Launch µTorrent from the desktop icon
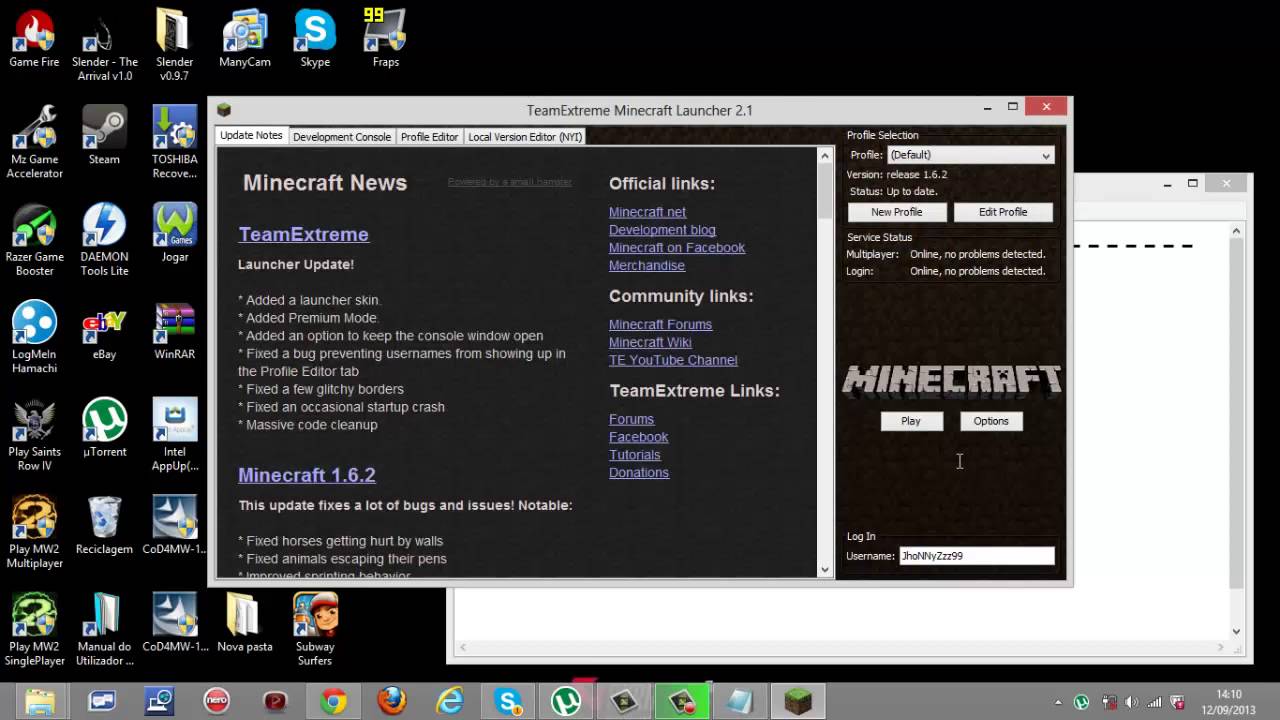This screenshot has height=720, width=1280. 104,426
